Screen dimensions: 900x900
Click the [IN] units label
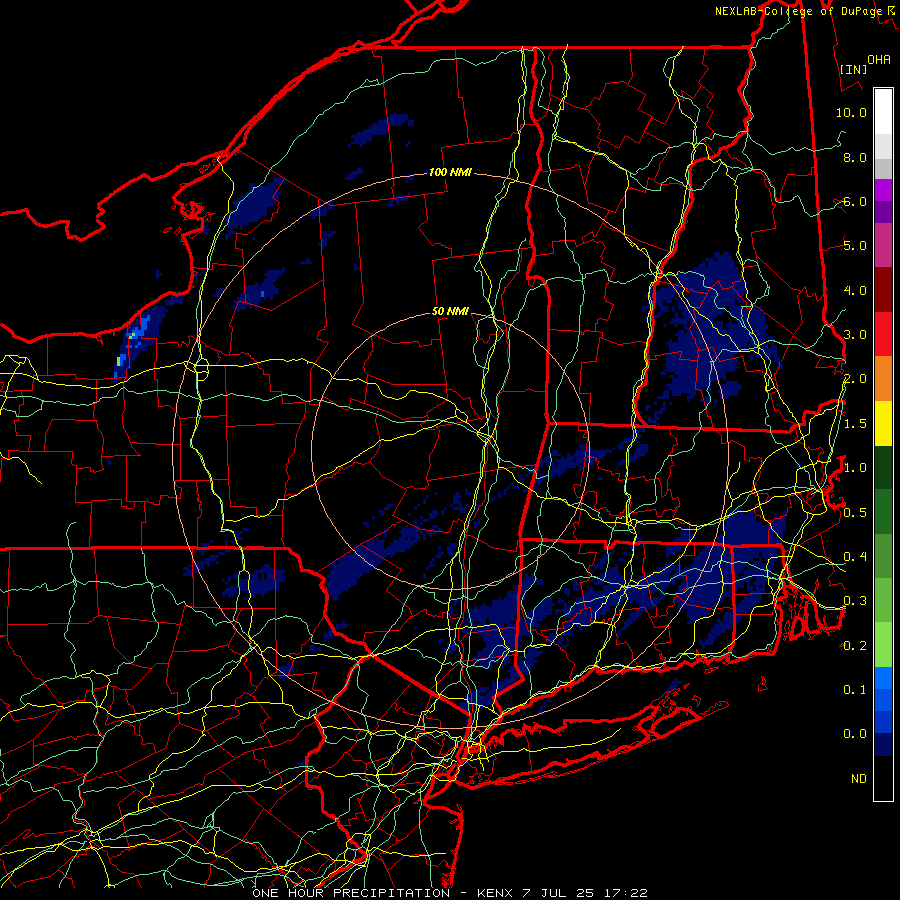[854, 69]
